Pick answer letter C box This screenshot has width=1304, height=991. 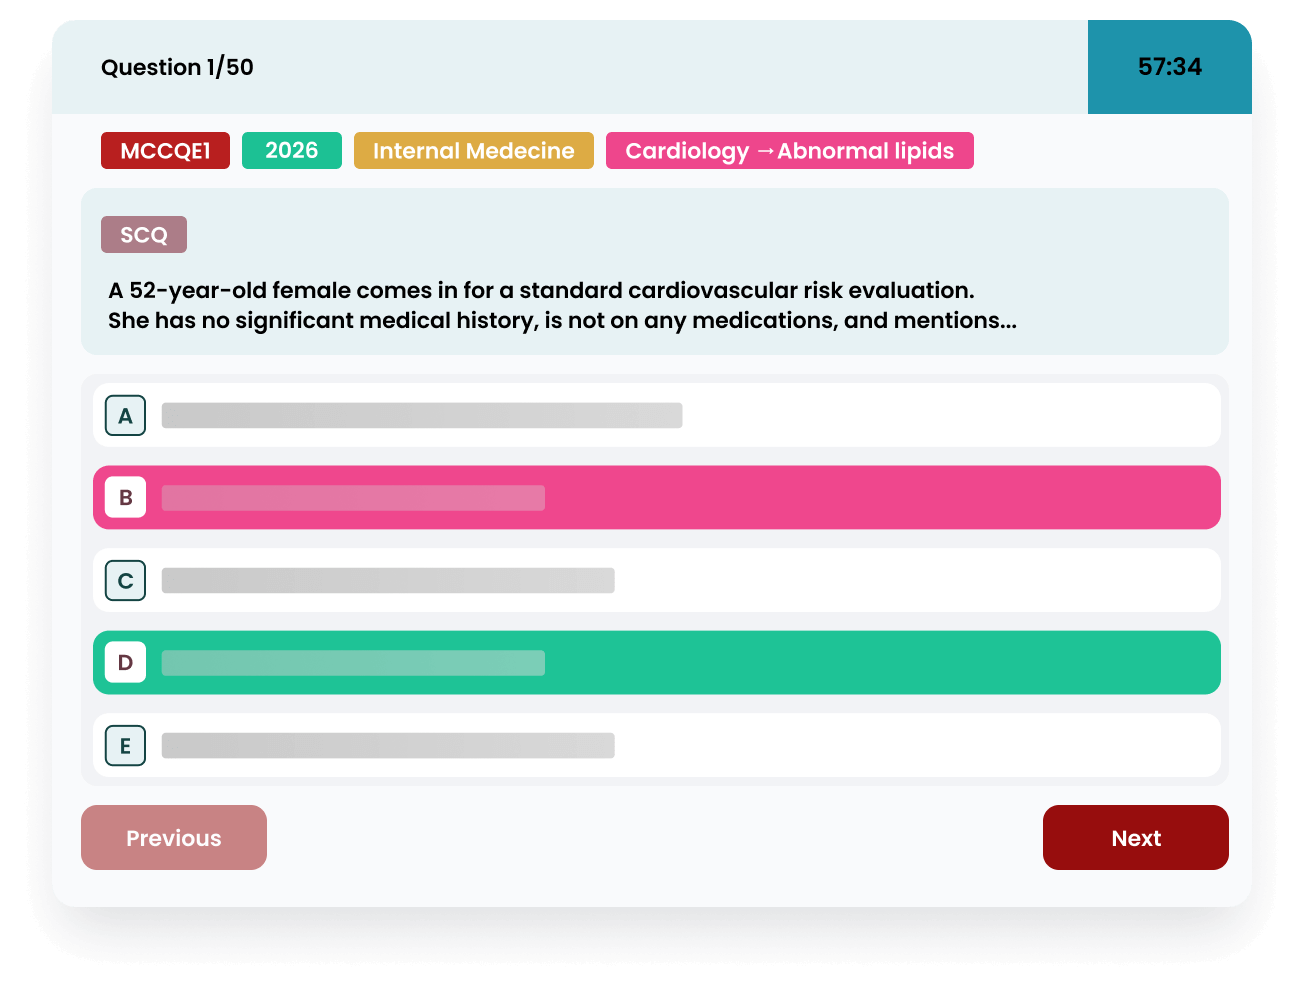(x=125, y=581)
